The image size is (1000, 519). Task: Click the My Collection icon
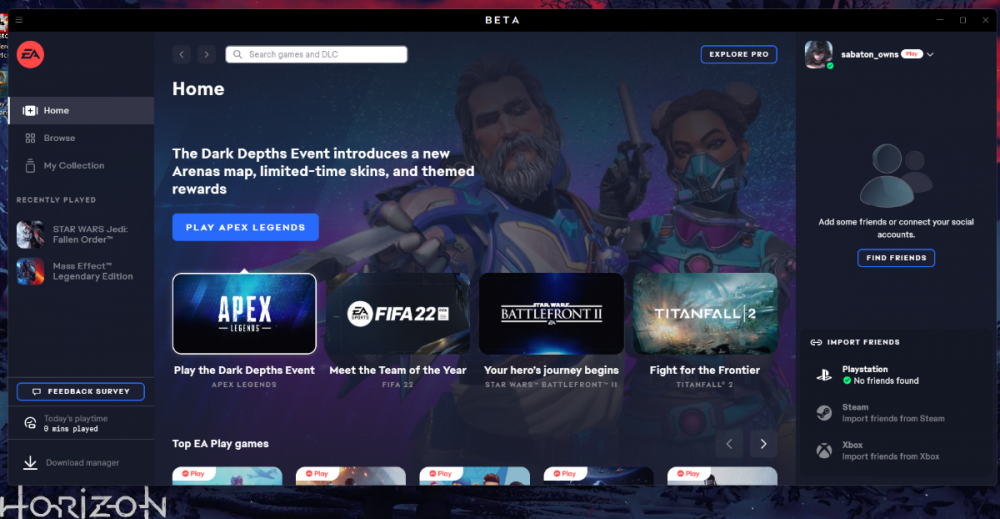[30, 166]
